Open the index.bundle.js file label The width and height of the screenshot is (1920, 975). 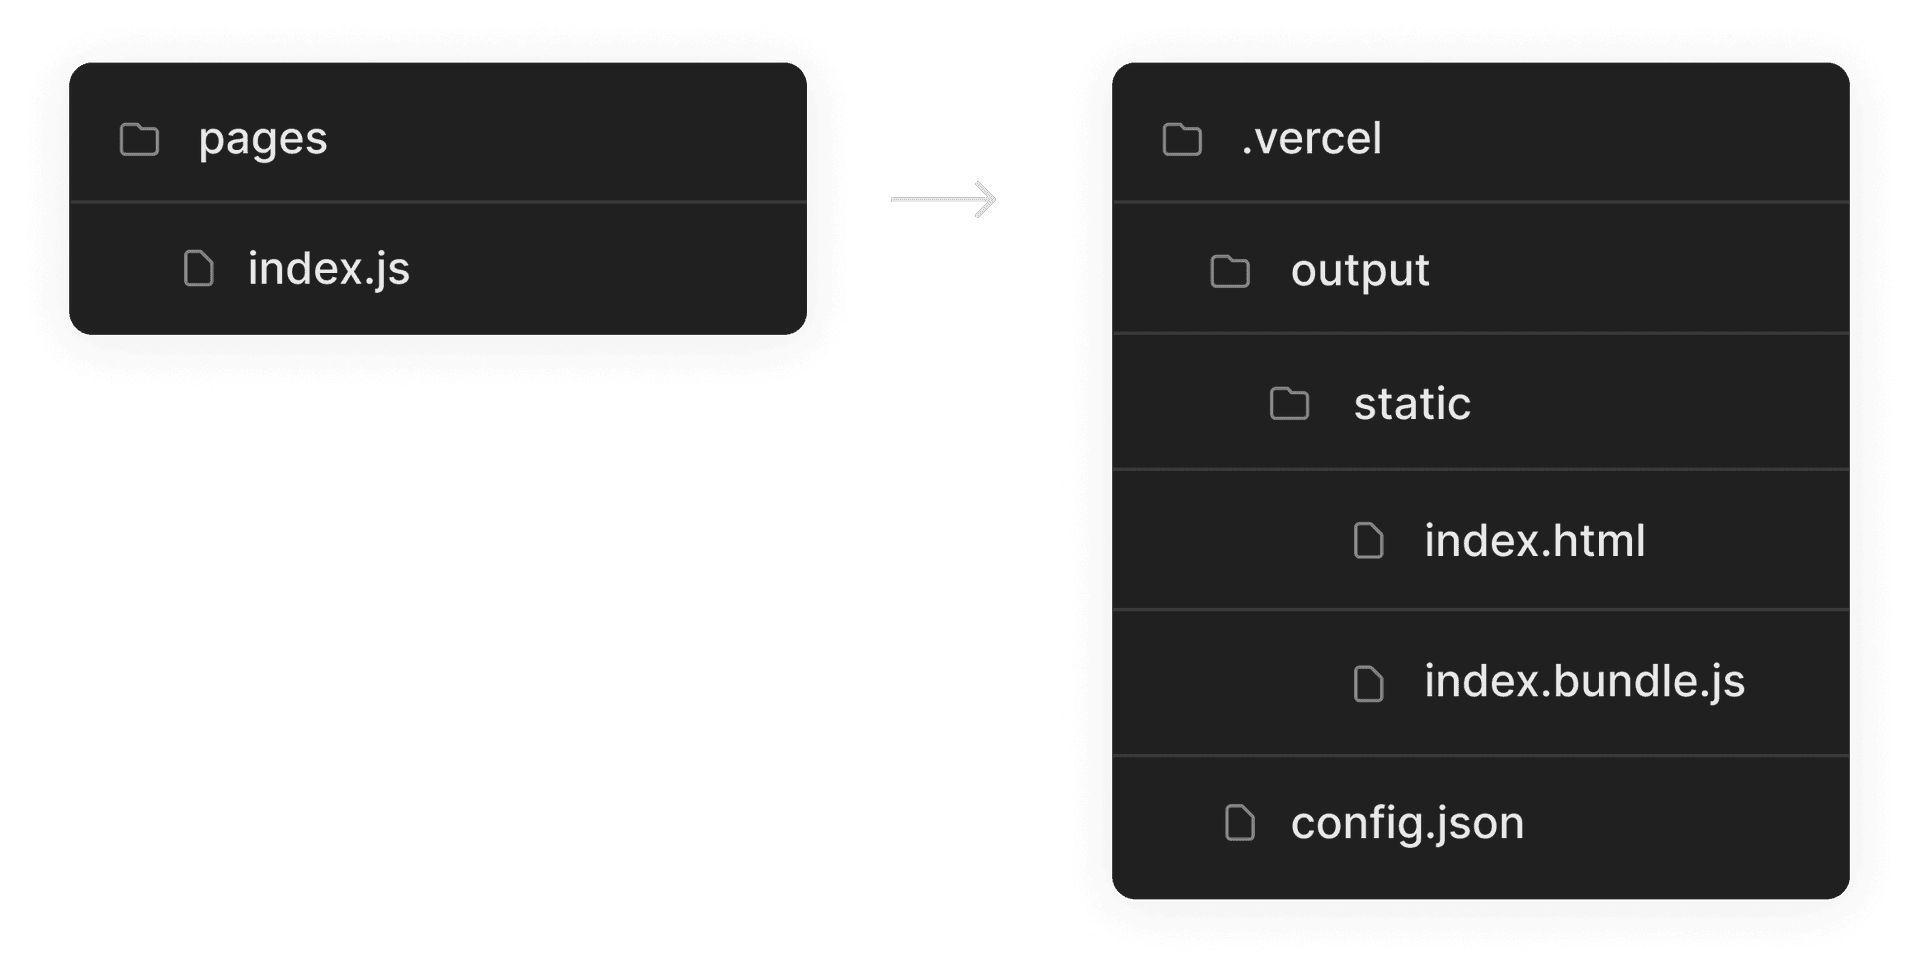1584,682
